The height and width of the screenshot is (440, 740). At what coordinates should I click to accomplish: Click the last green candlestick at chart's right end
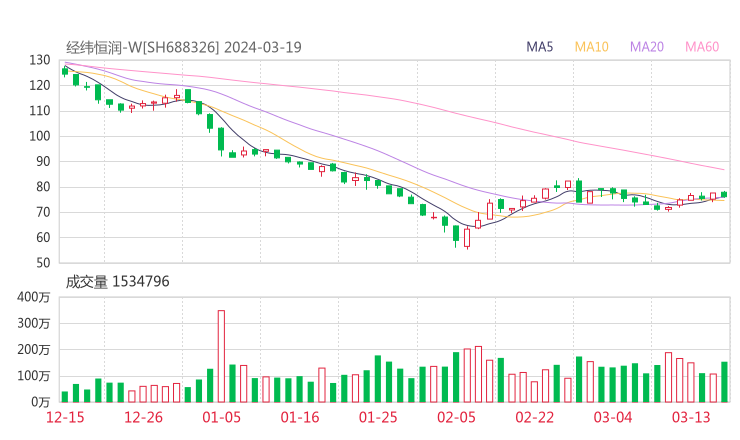(724, 195)
